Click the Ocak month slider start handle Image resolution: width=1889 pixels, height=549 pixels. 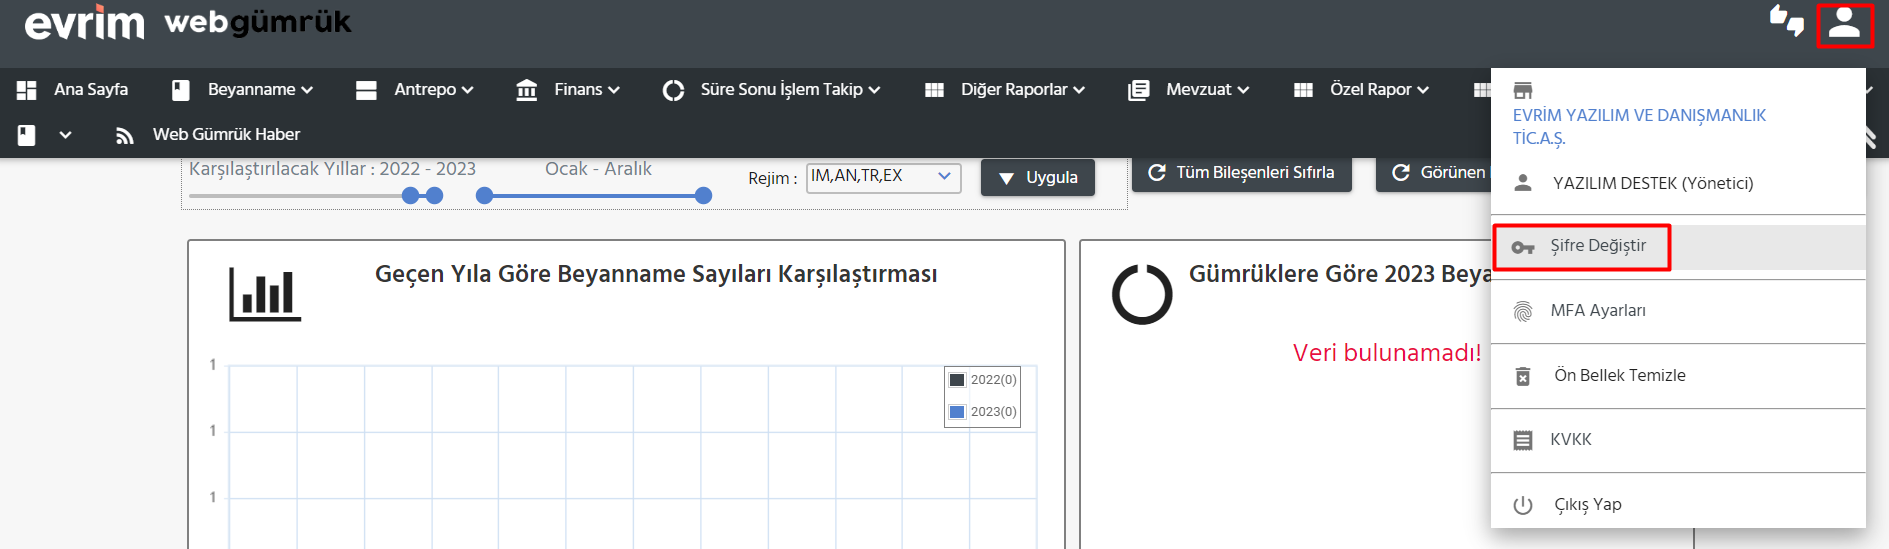tap(484, 195)
